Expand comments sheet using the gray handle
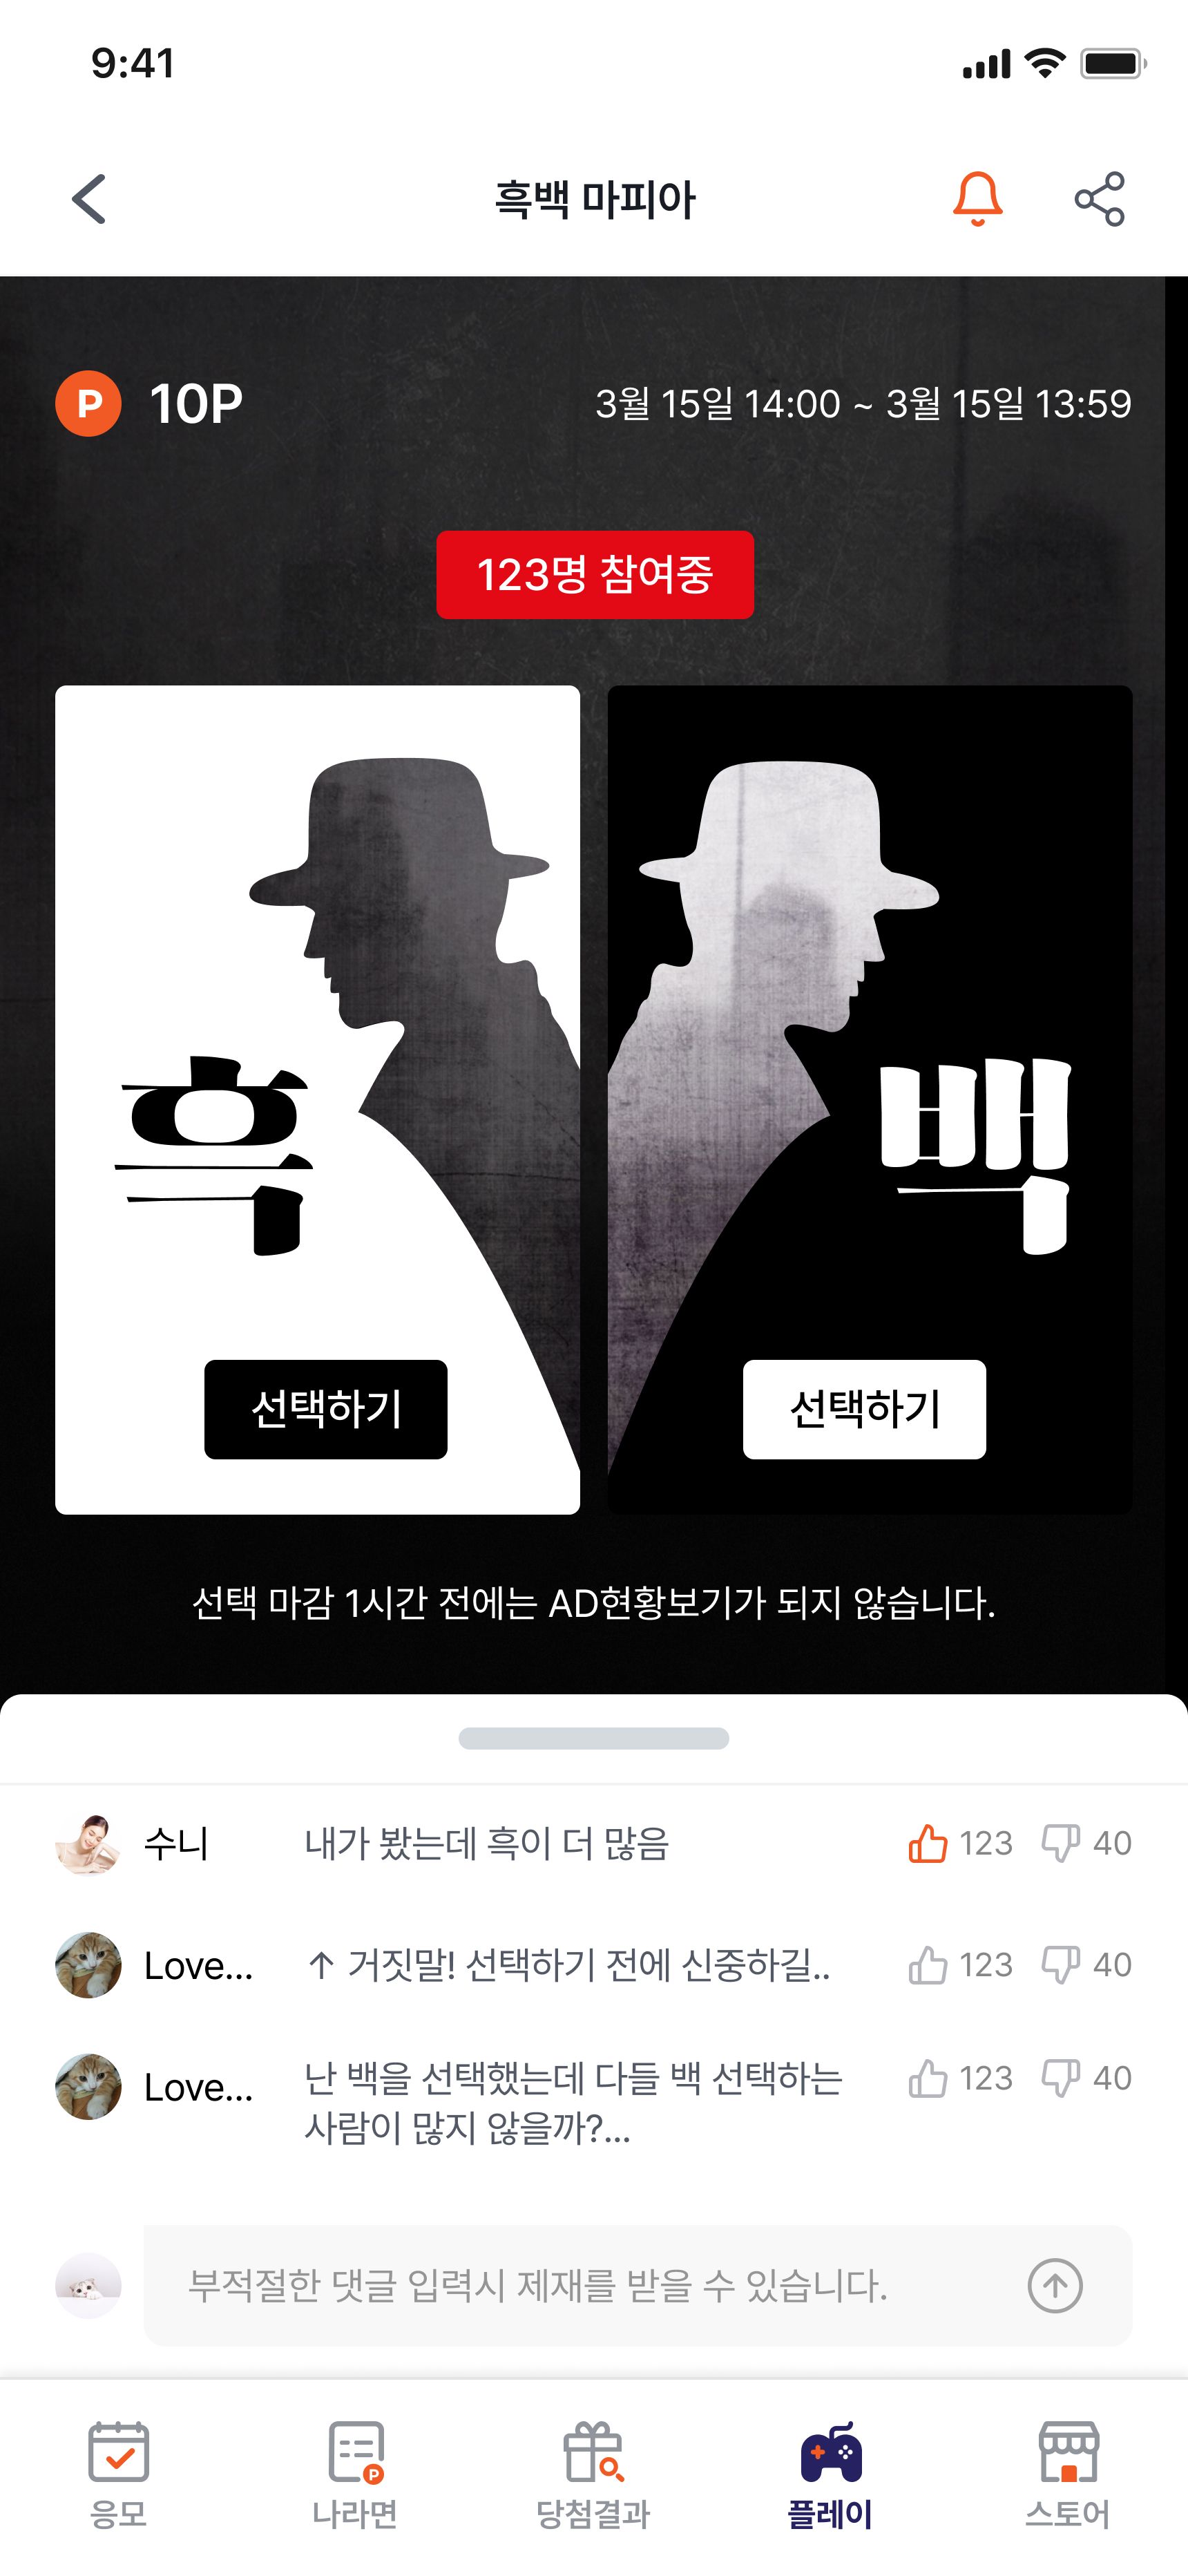 [x=594, y=1738]
